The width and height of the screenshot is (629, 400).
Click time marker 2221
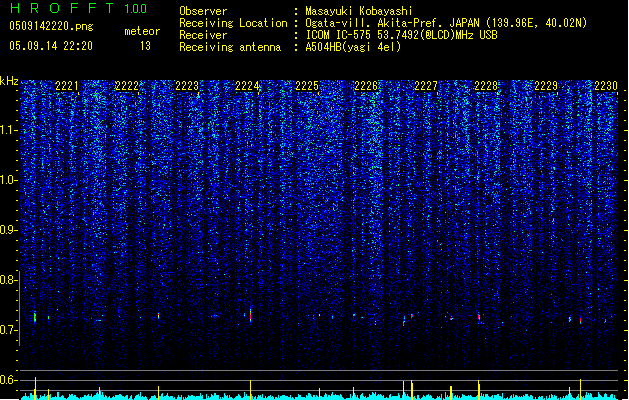(x=67, y=86)
